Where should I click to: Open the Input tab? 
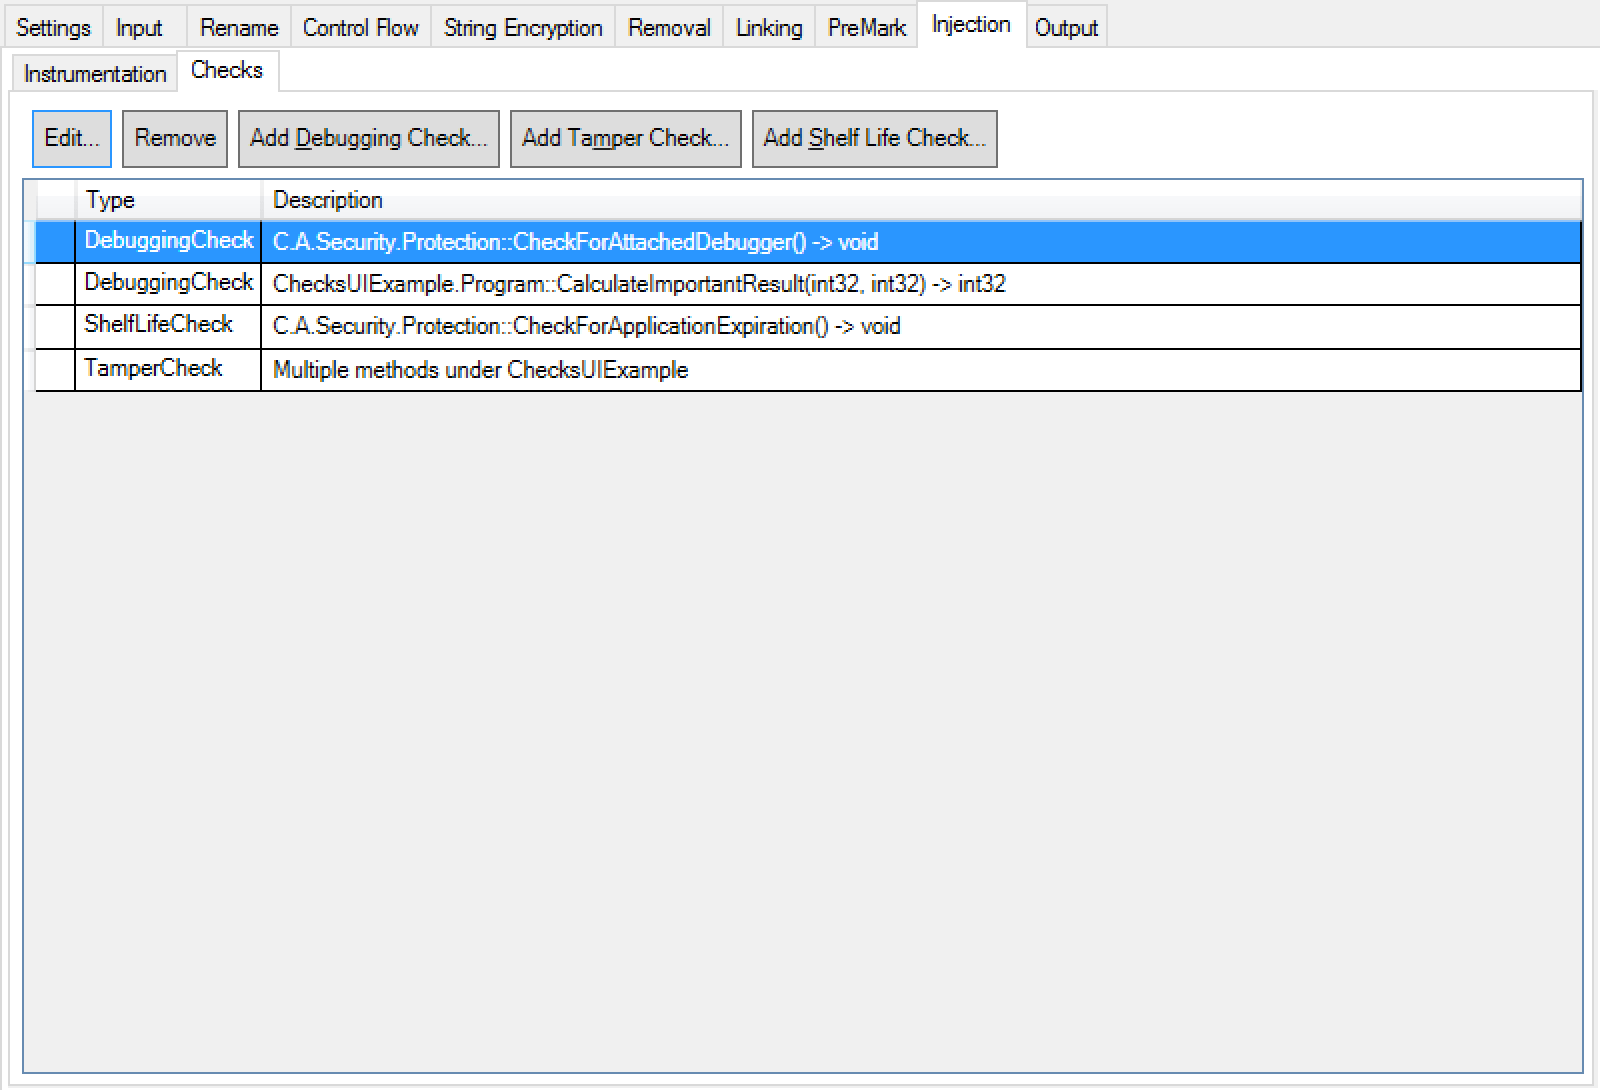[x=140, y=27]
